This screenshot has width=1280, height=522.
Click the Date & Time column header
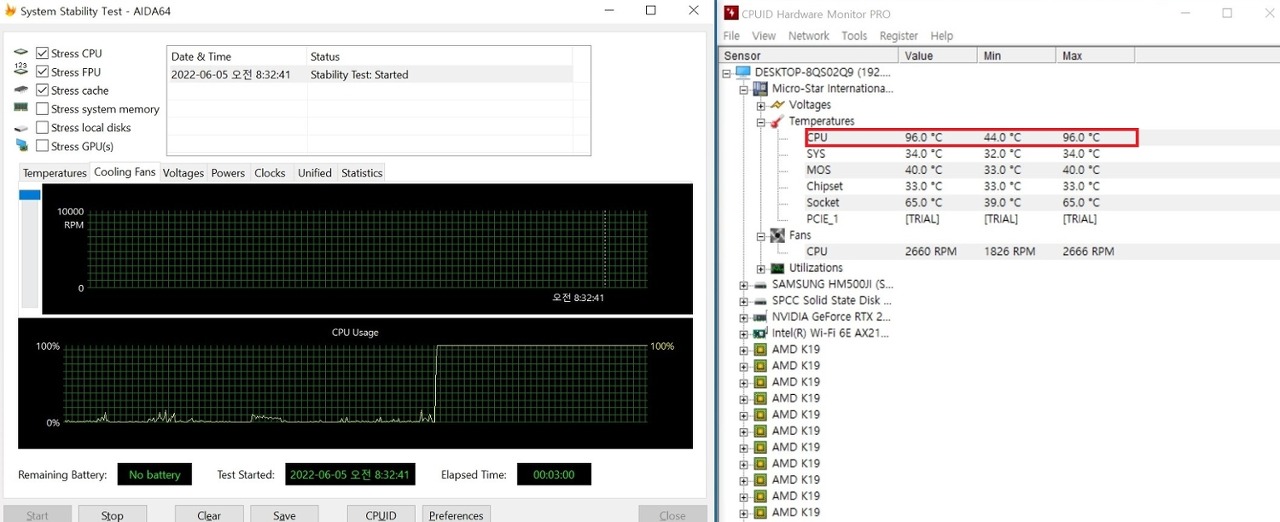click(x=236, y=56)
